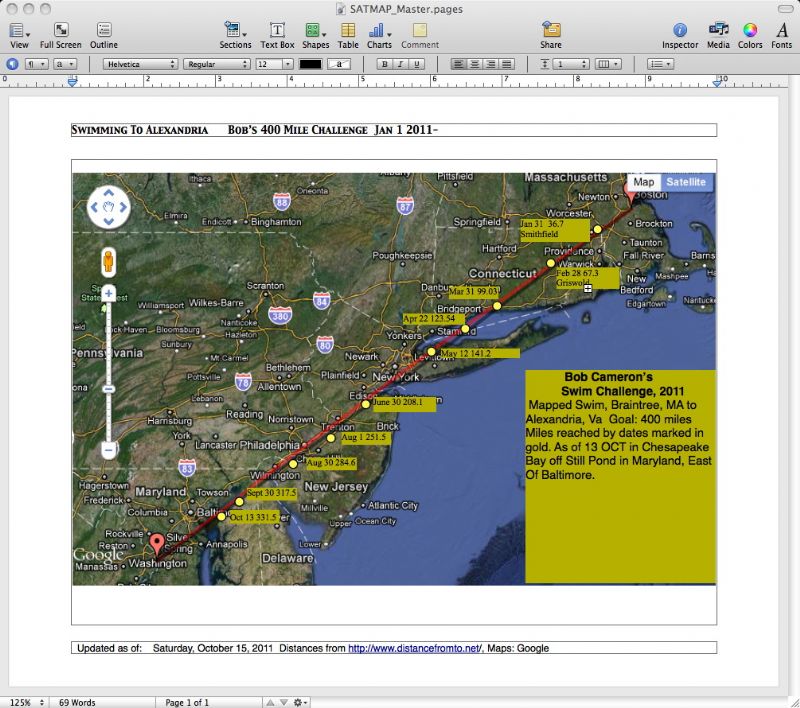
Task: Toggle the styles drawer button
Action: (12, 64)
